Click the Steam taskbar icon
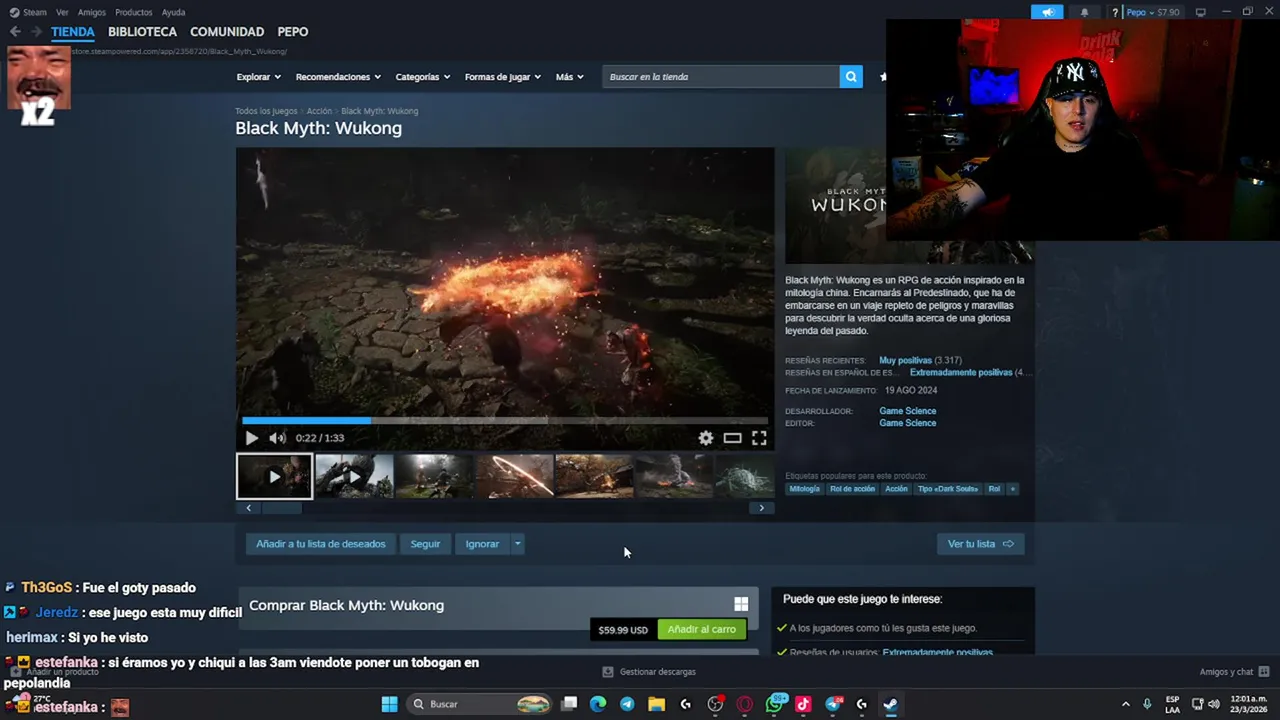 [890, 704]
